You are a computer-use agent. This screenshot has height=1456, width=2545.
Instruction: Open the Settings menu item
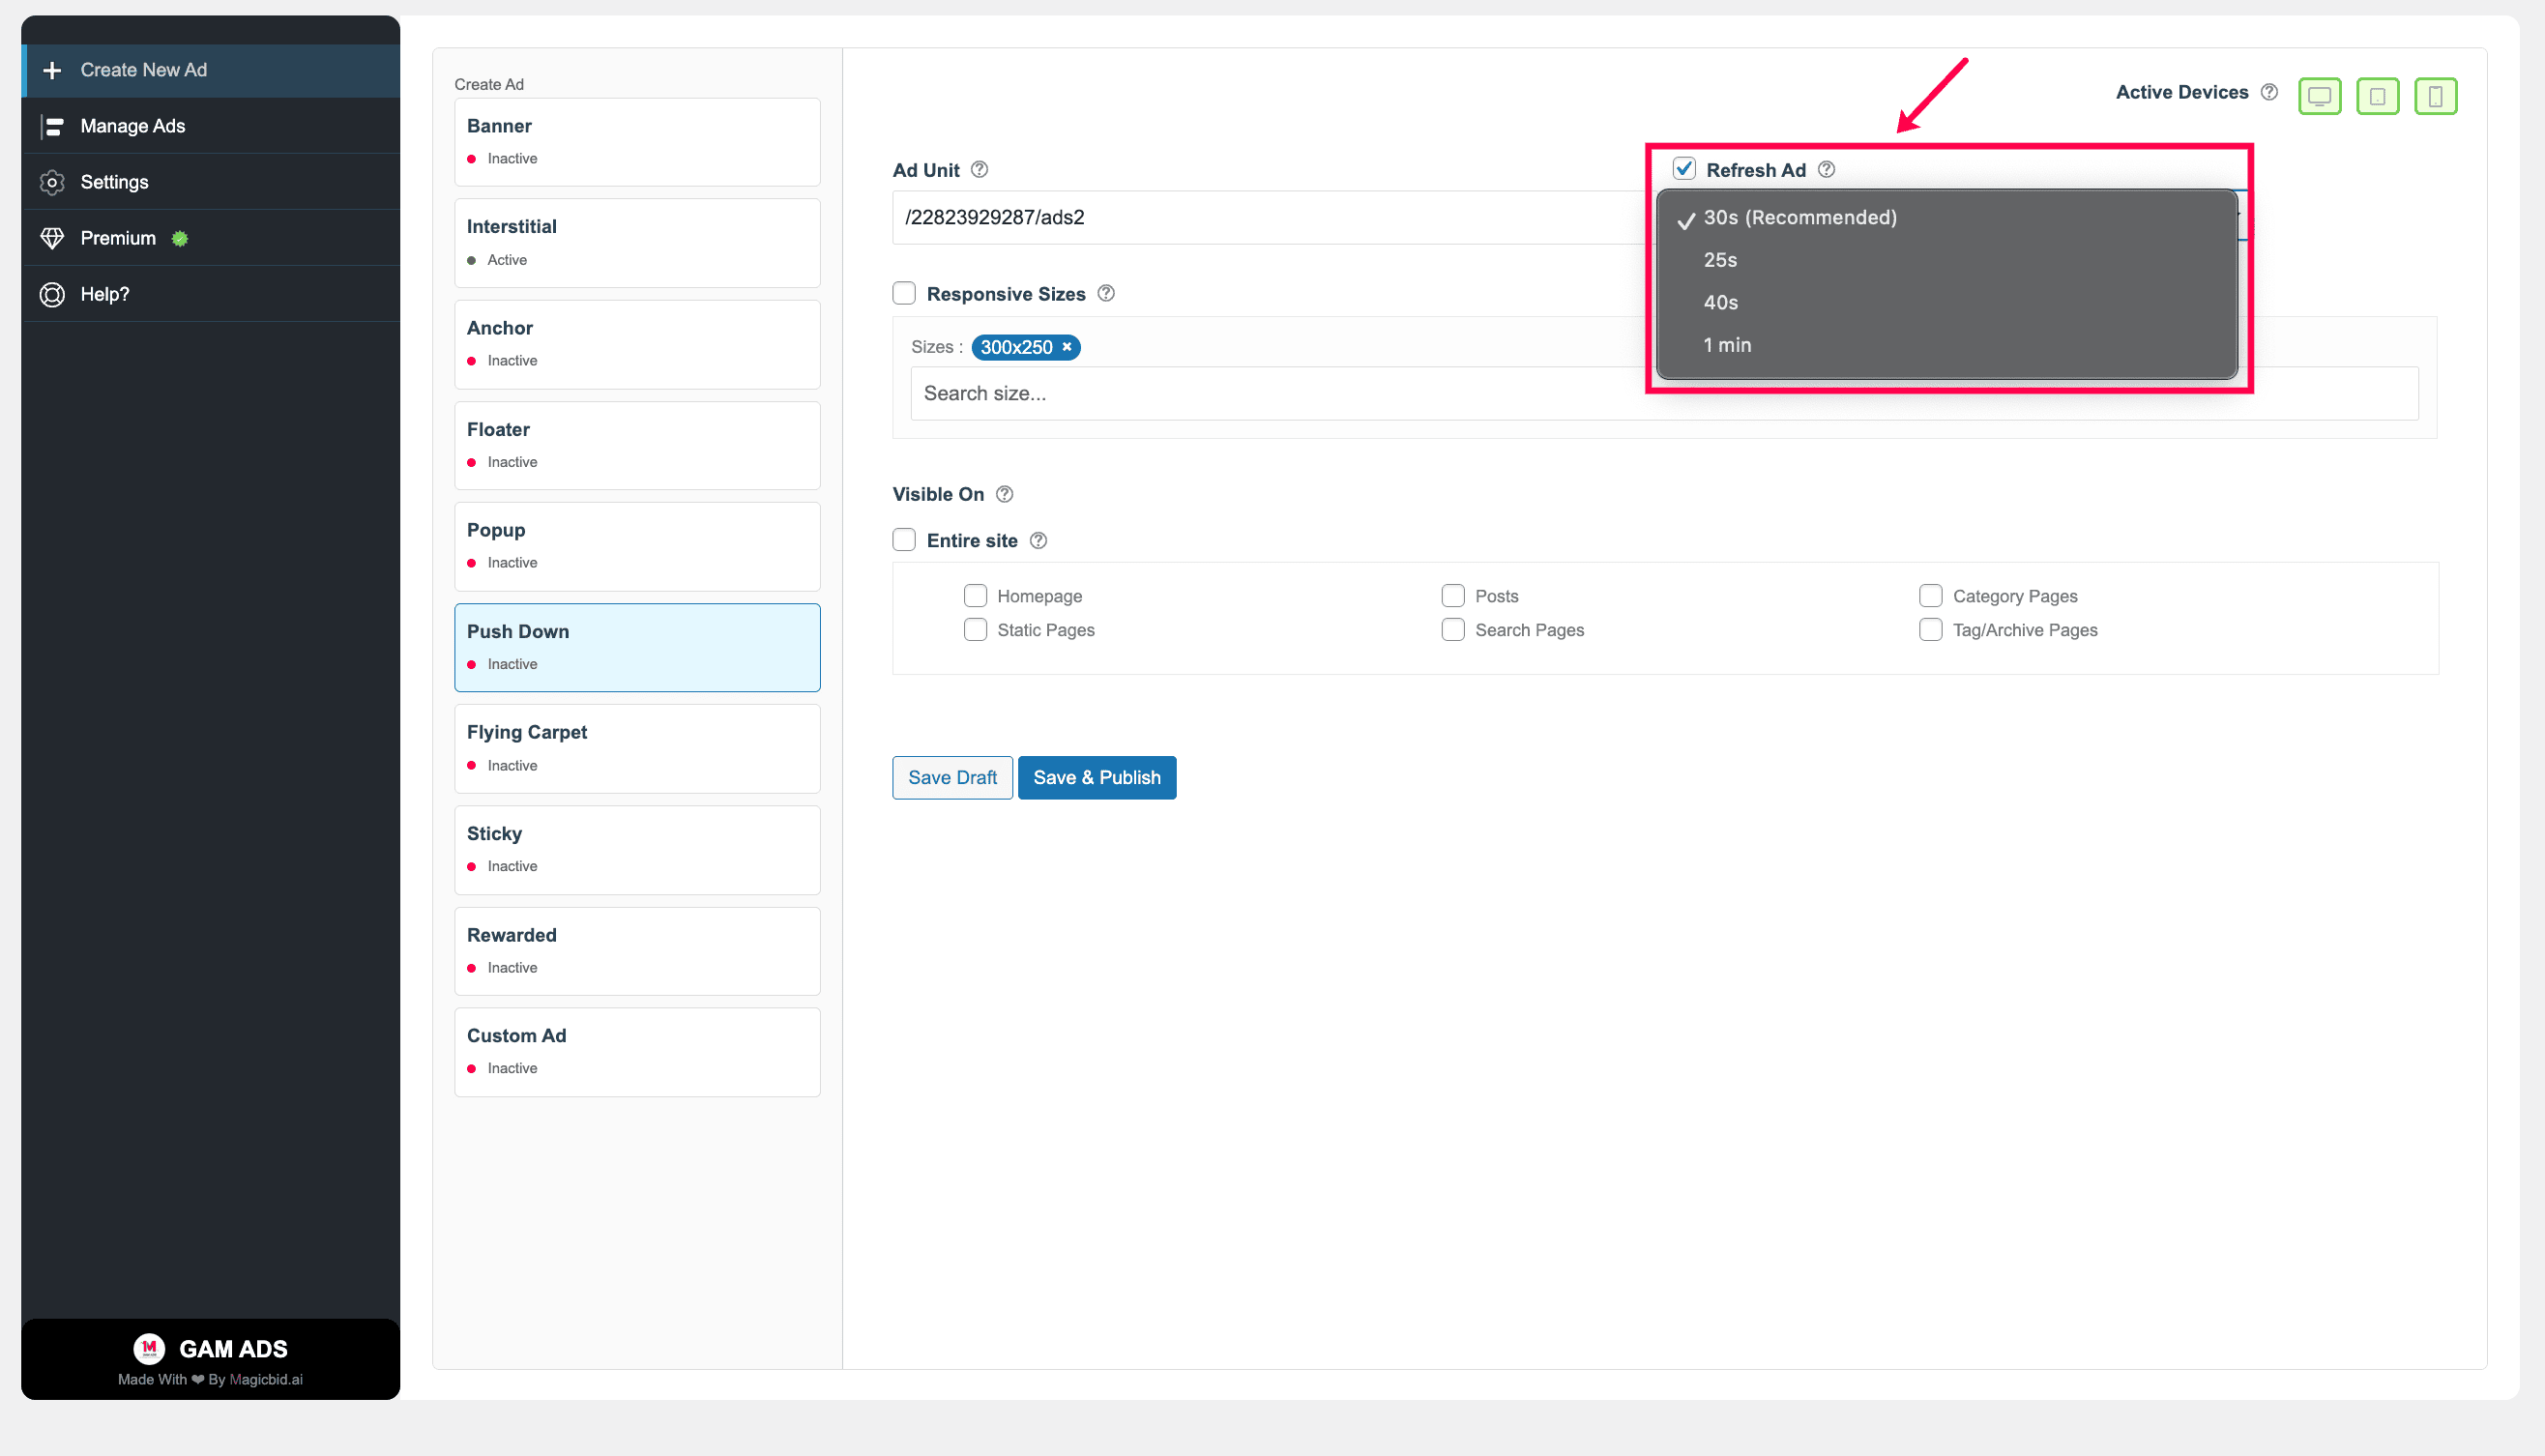(211, 182)
